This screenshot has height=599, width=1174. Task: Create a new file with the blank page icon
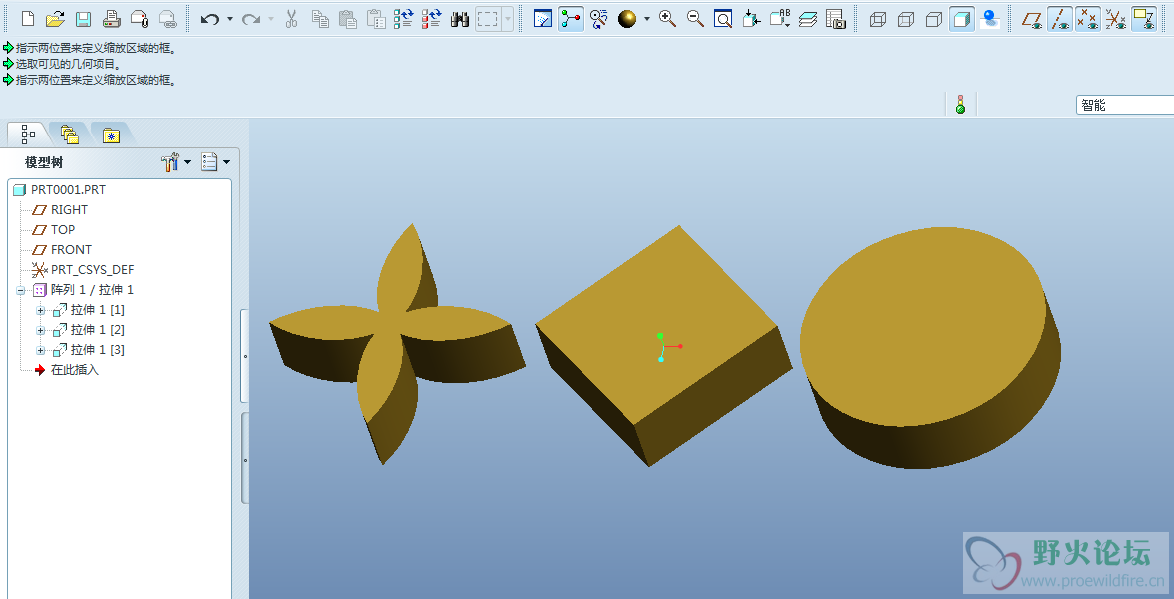28,19
